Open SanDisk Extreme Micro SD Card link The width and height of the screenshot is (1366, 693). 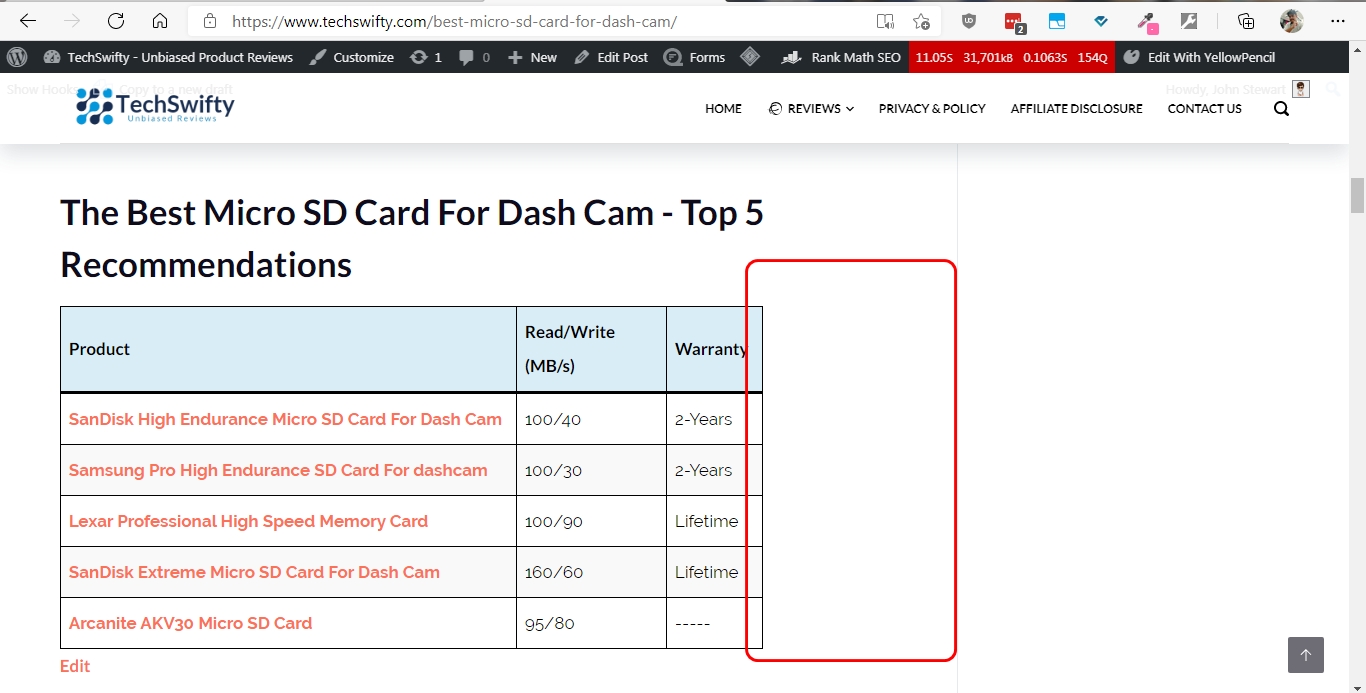click(x=254, y=572)
